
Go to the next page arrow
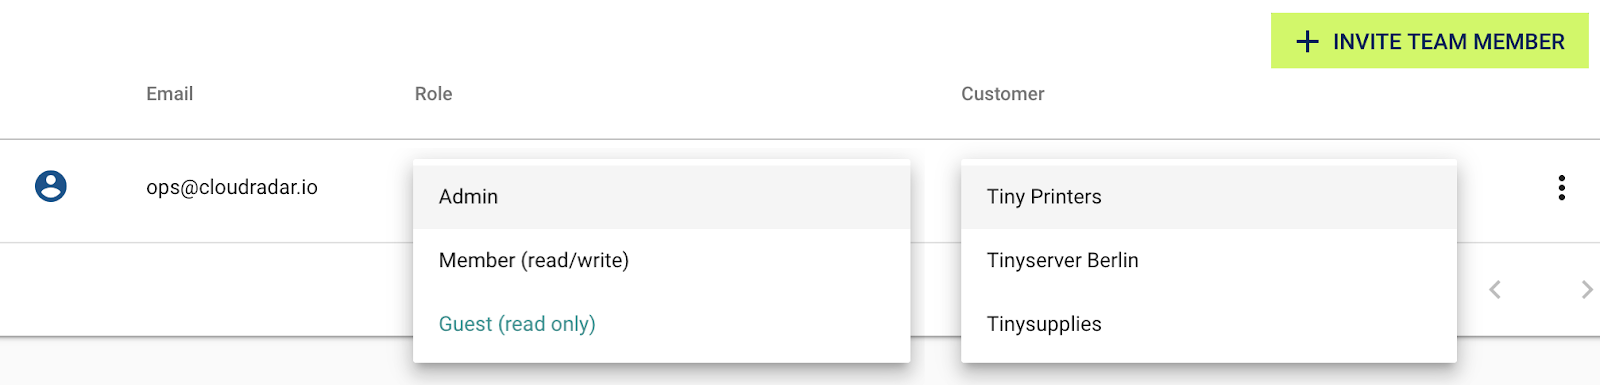(x=1586, y=290)
